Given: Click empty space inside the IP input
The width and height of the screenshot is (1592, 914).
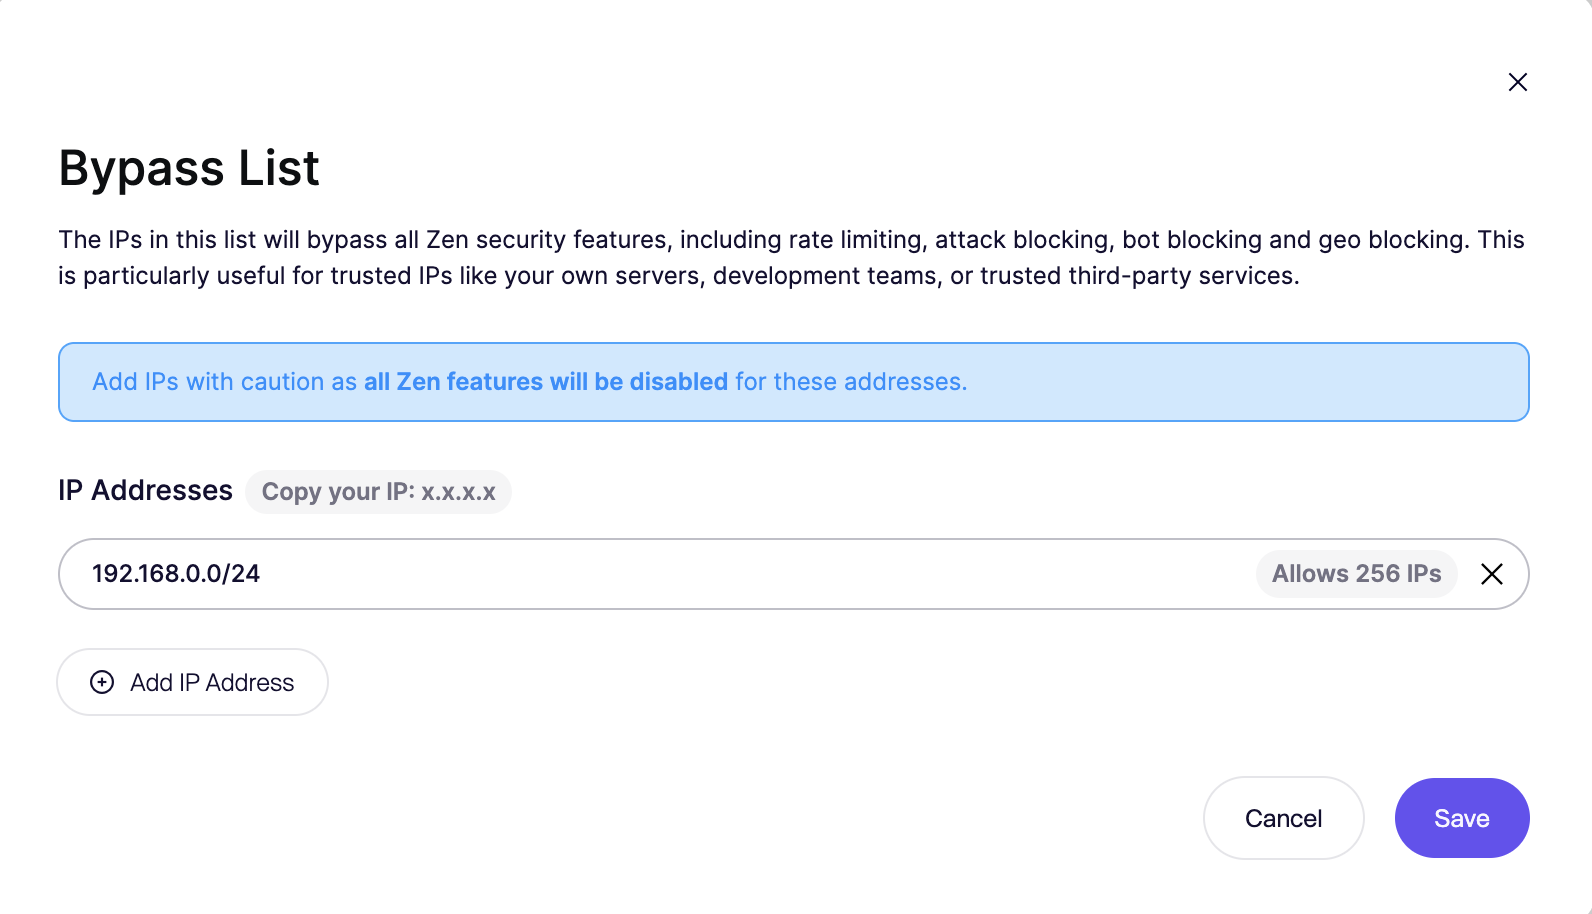Looking at the screenshot, I should (750, 574).
